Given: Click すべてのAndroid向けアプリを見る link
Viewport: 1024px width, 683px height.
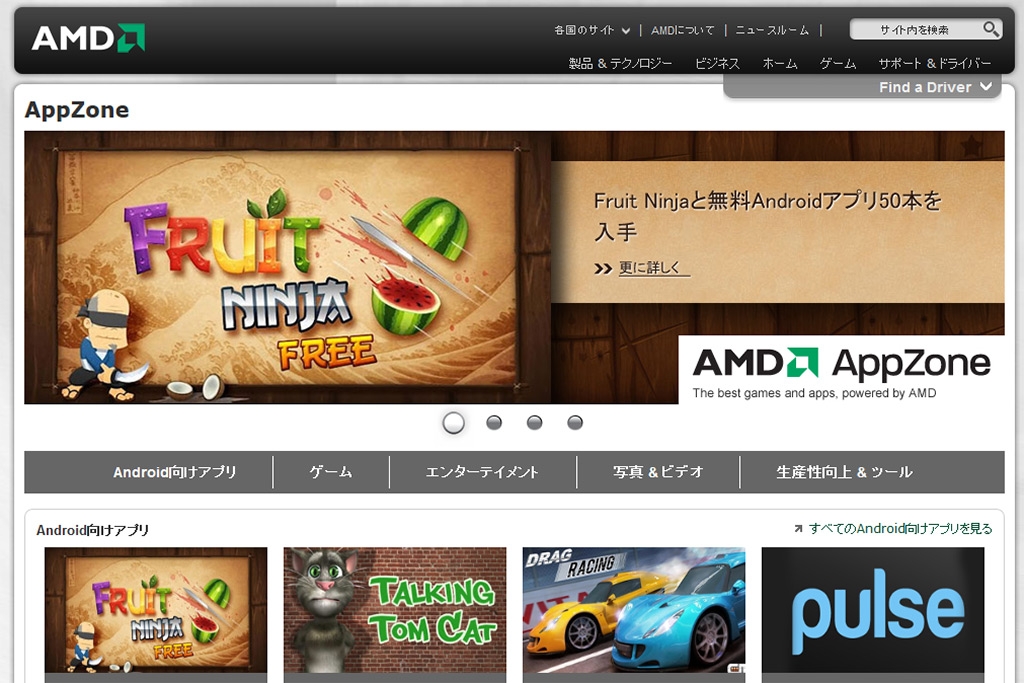Looking at the screenshot, I should pos(900,528).
